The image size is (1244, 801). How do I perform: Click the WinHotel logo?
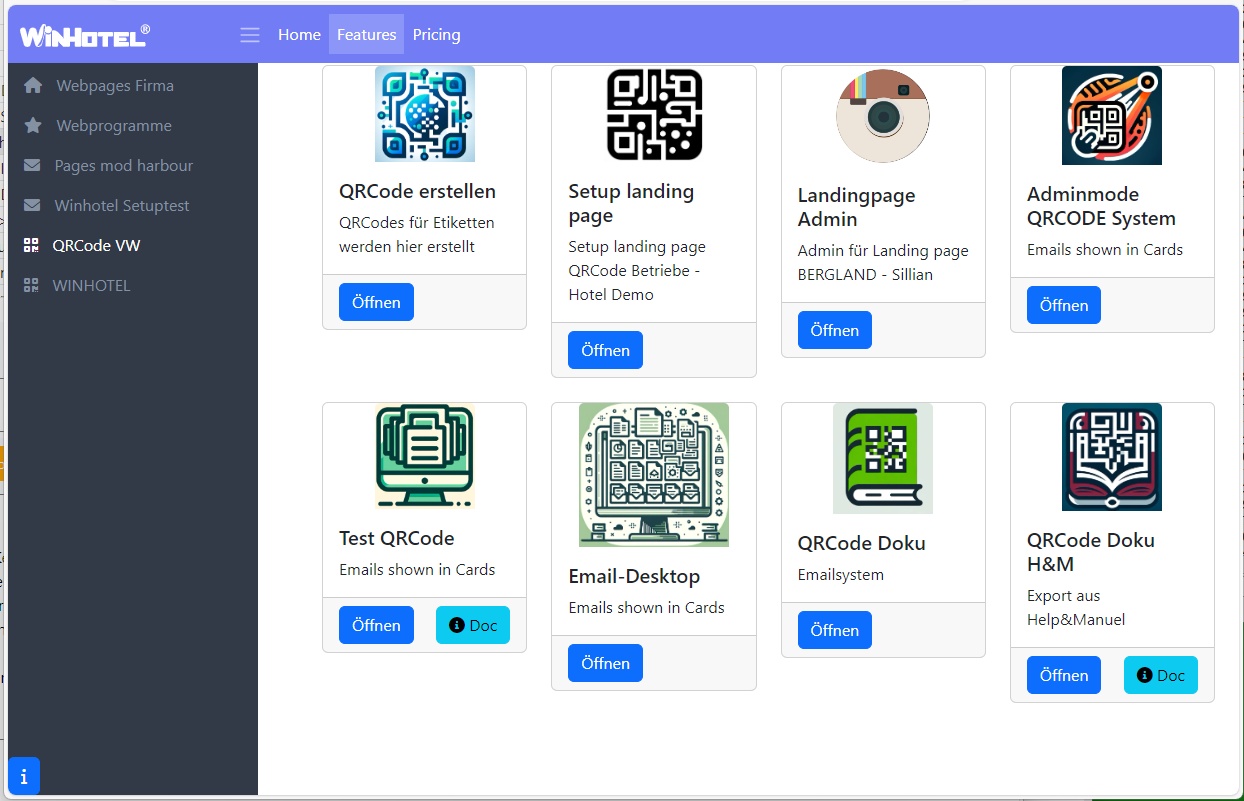click(85, 35)
